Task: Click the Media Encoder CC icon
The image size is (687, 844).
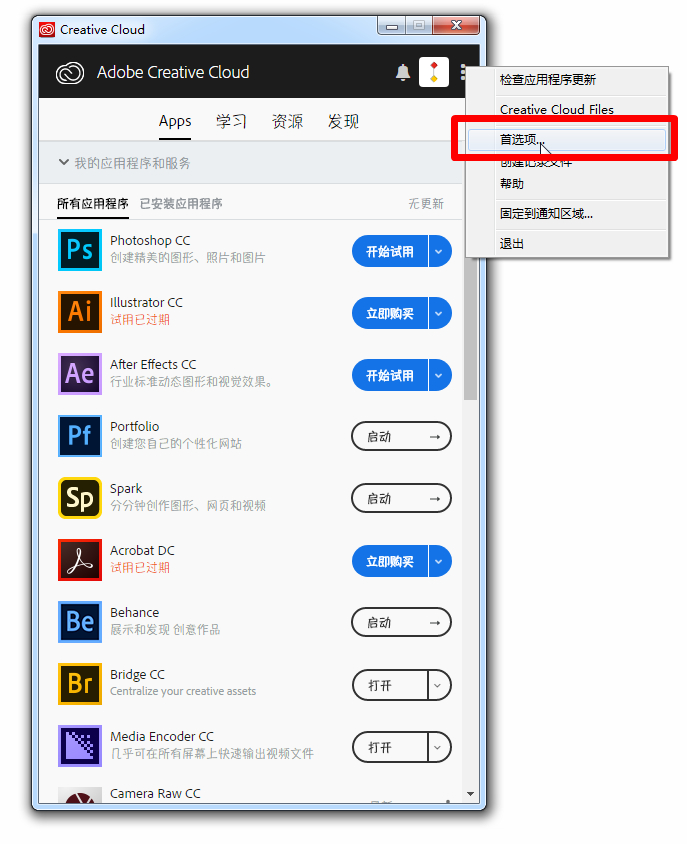Action: [80, 745]
